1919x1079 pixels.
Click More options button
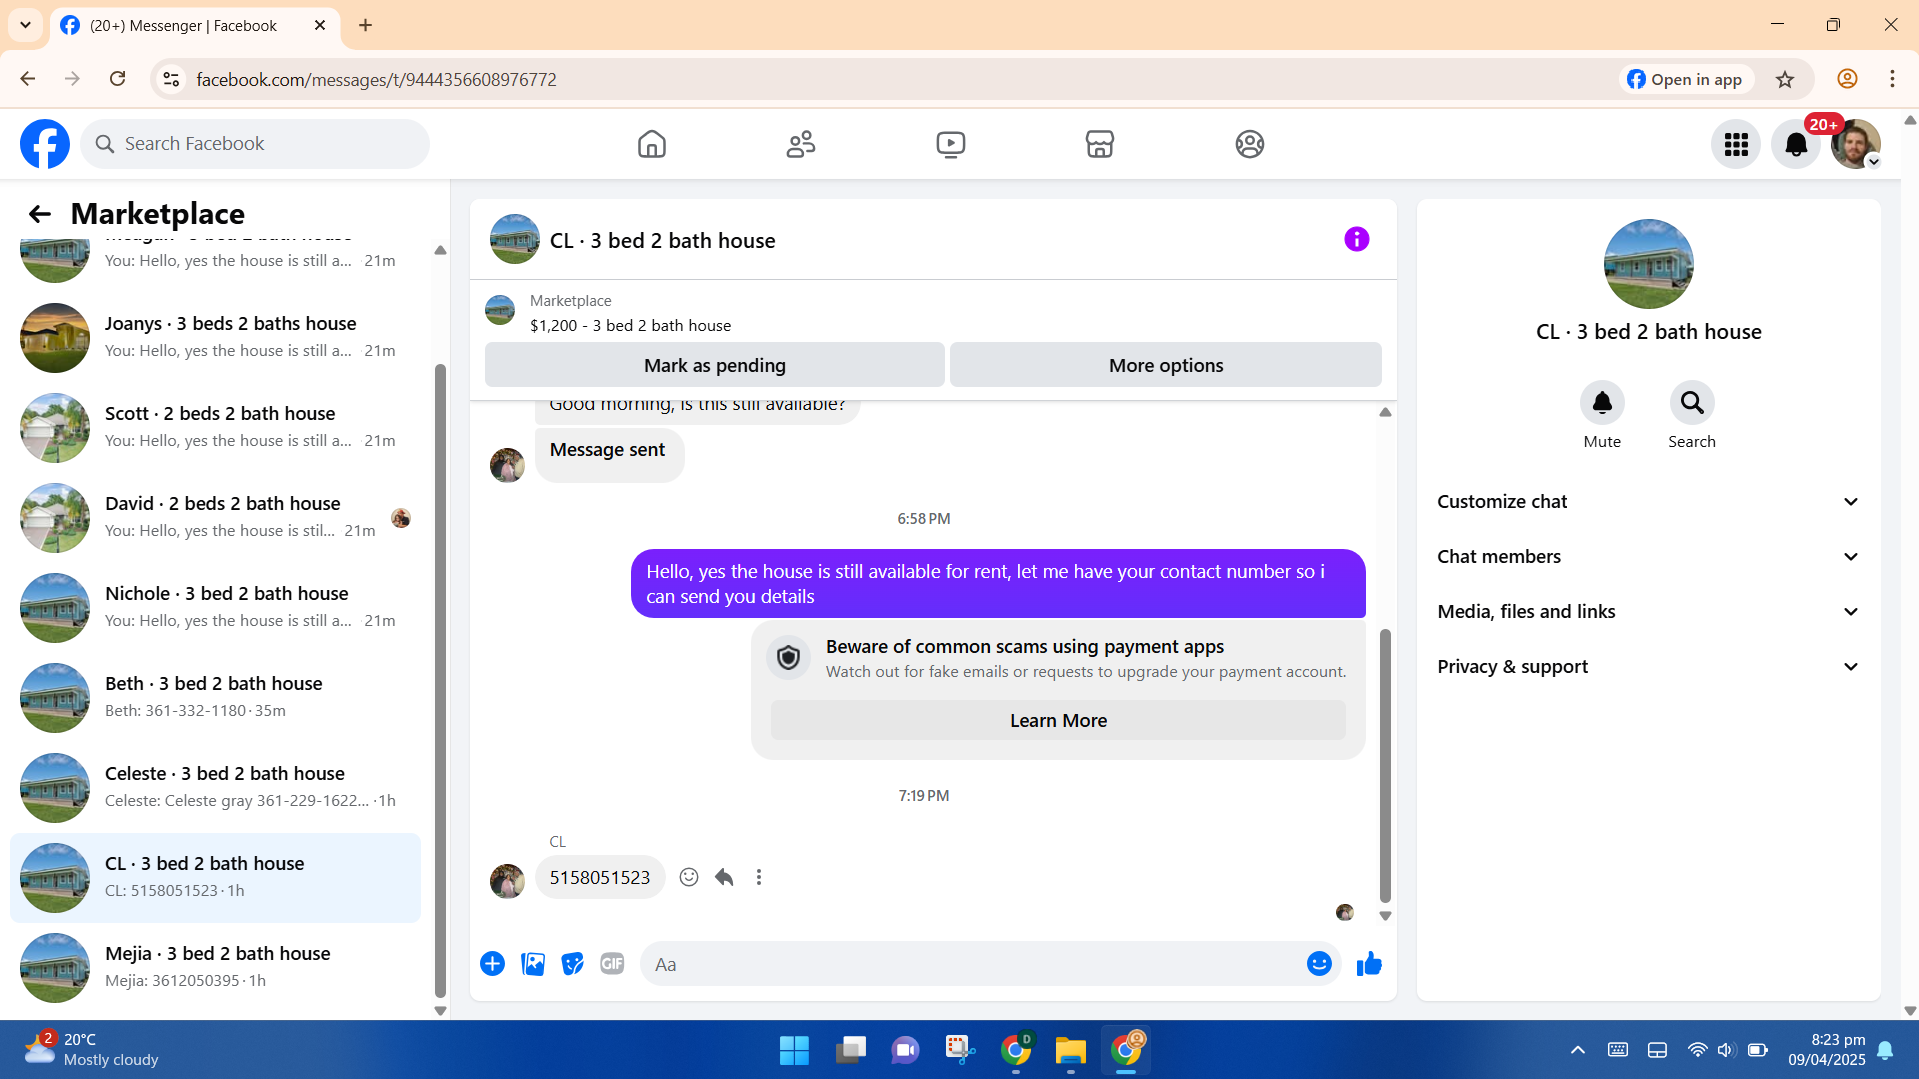point(1165,365)
